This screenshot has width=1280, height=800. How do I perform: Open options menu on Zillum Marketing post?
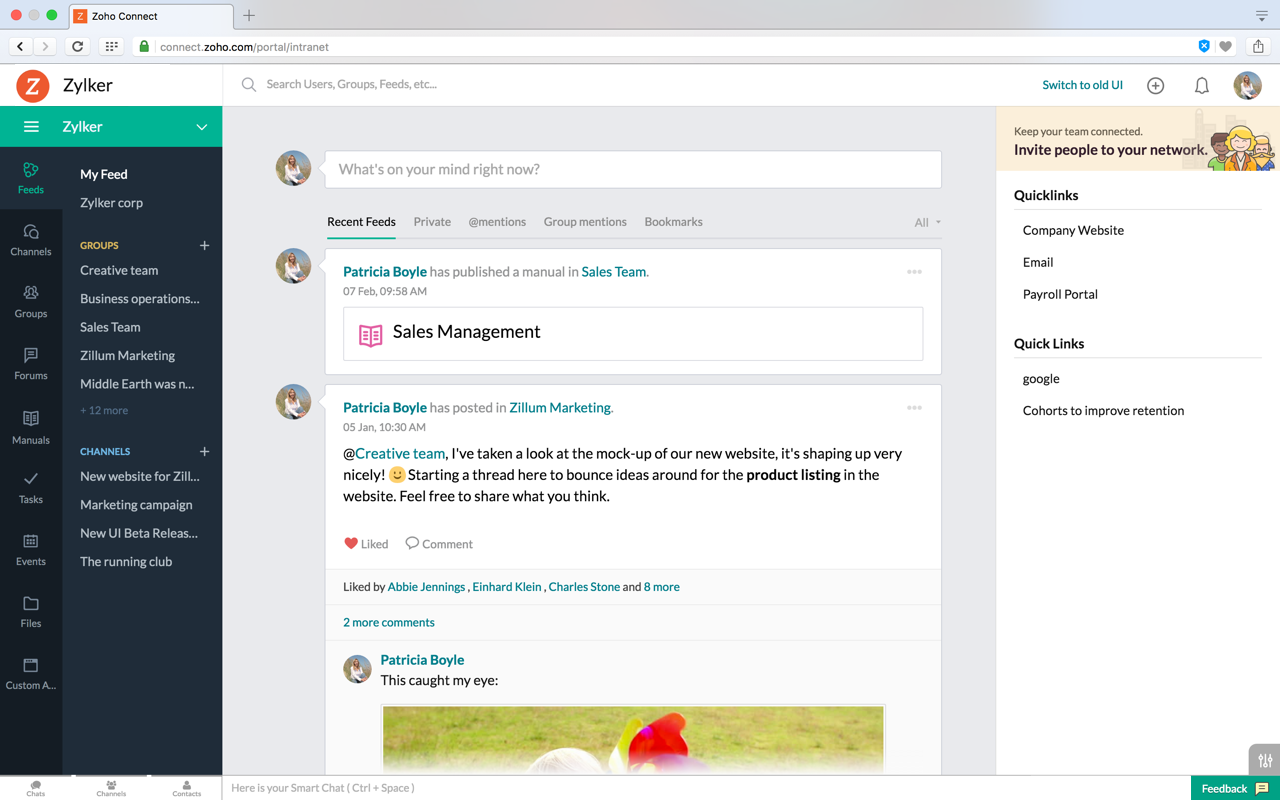click(914, 408)
